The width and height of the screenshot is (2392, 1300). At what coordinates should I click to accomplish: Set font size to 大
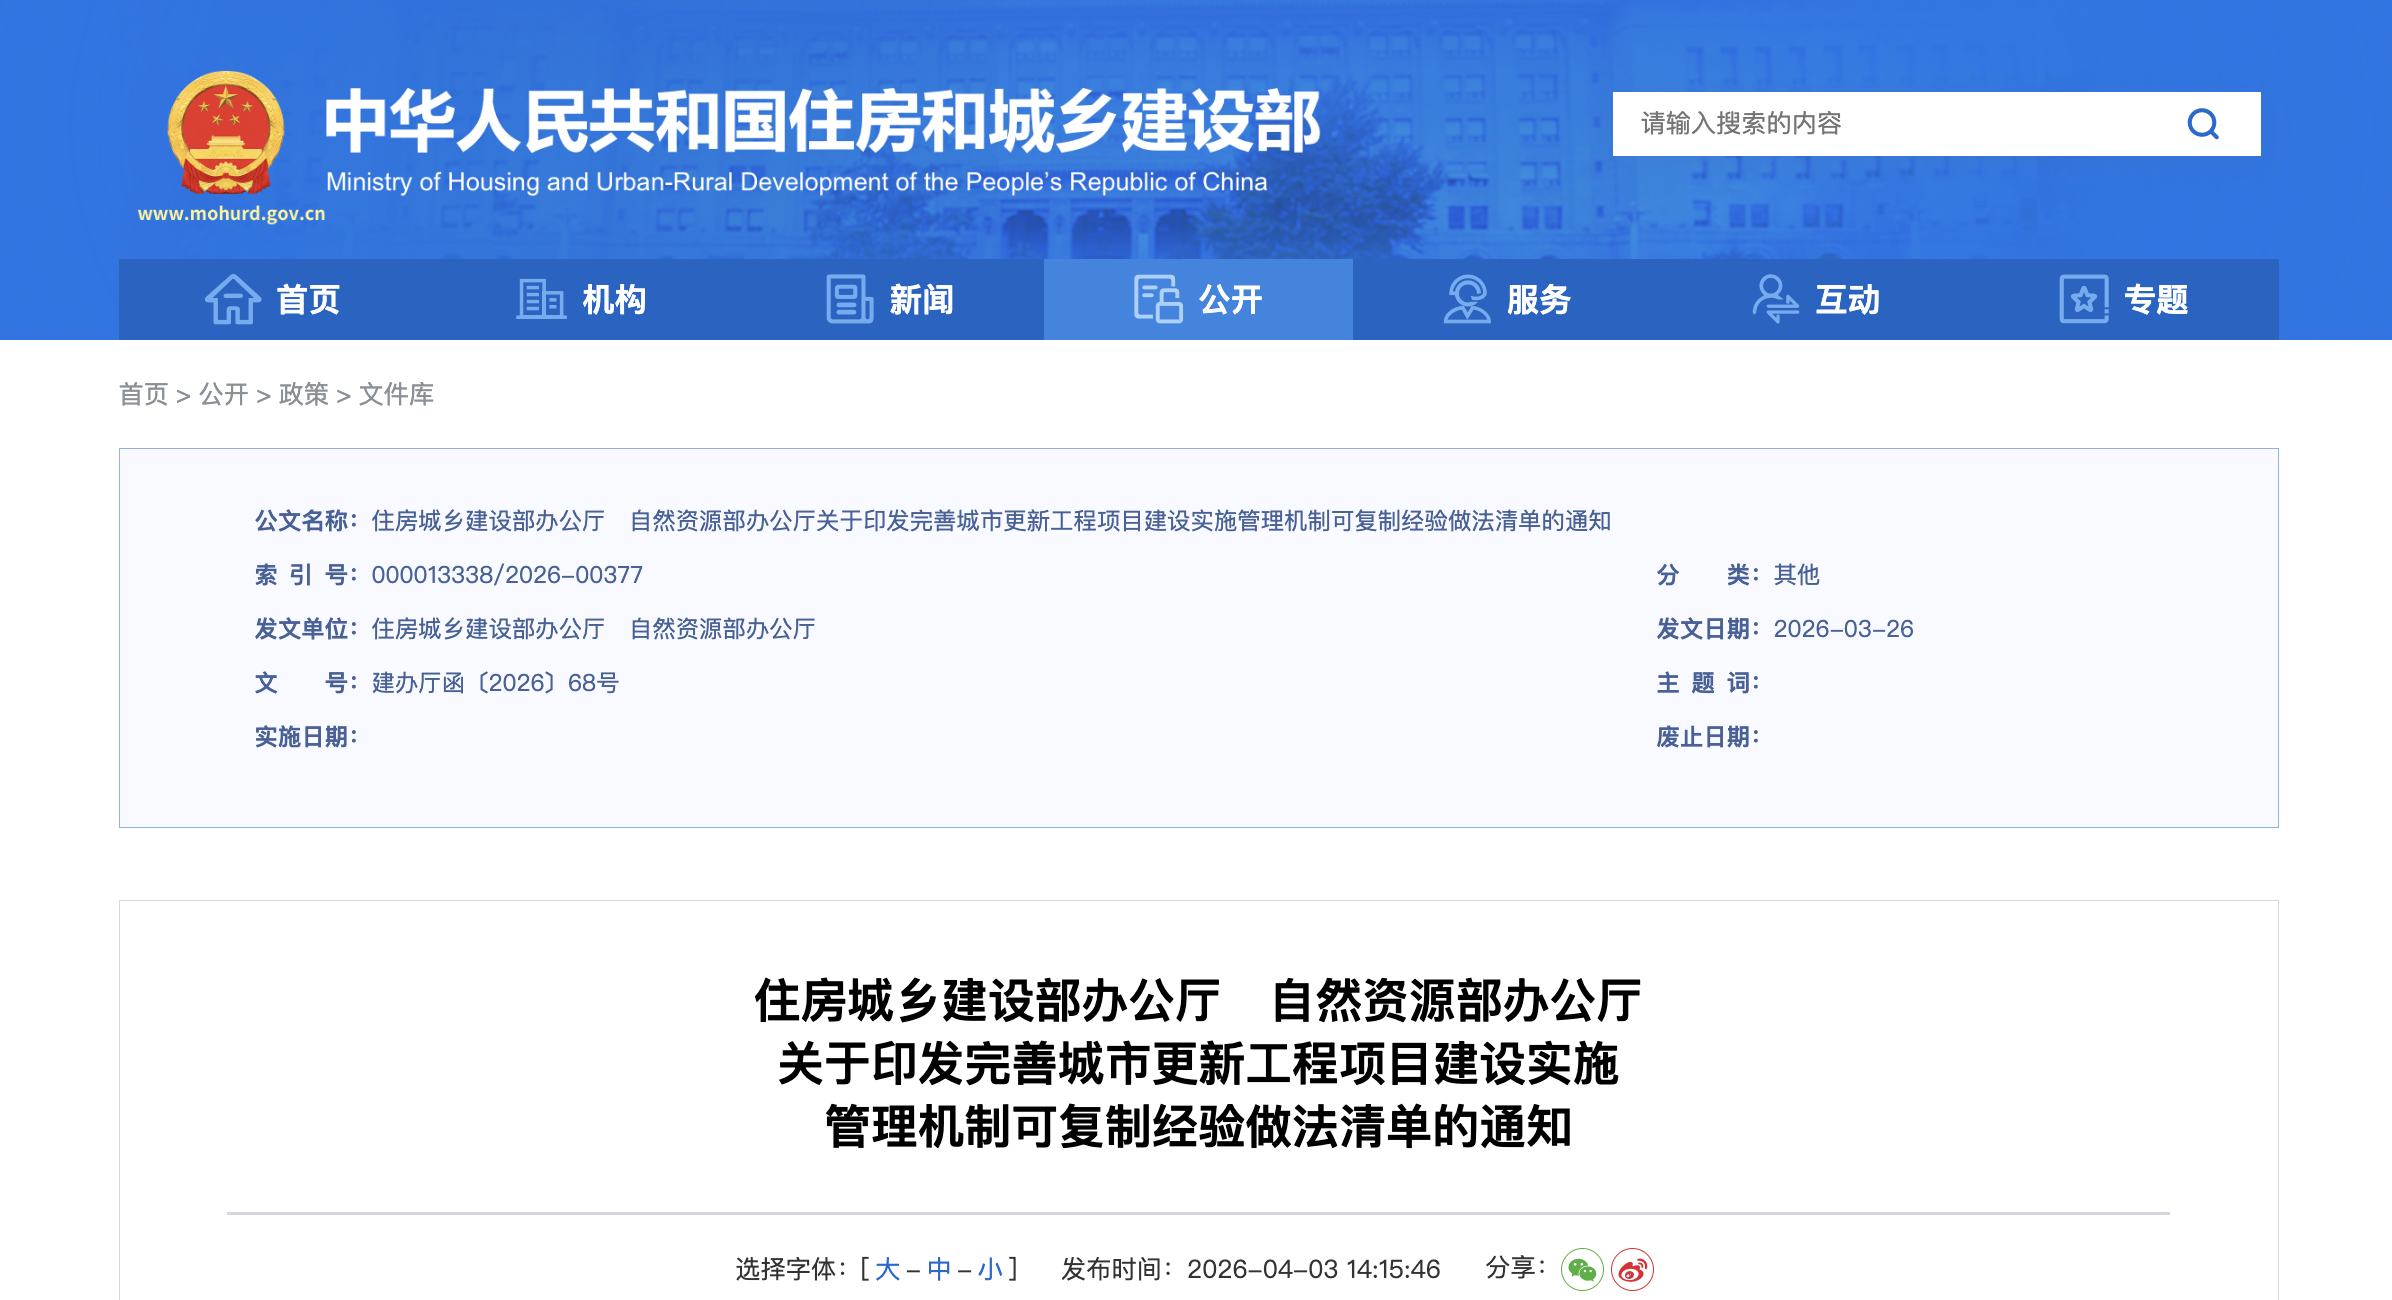point(887,1270)
